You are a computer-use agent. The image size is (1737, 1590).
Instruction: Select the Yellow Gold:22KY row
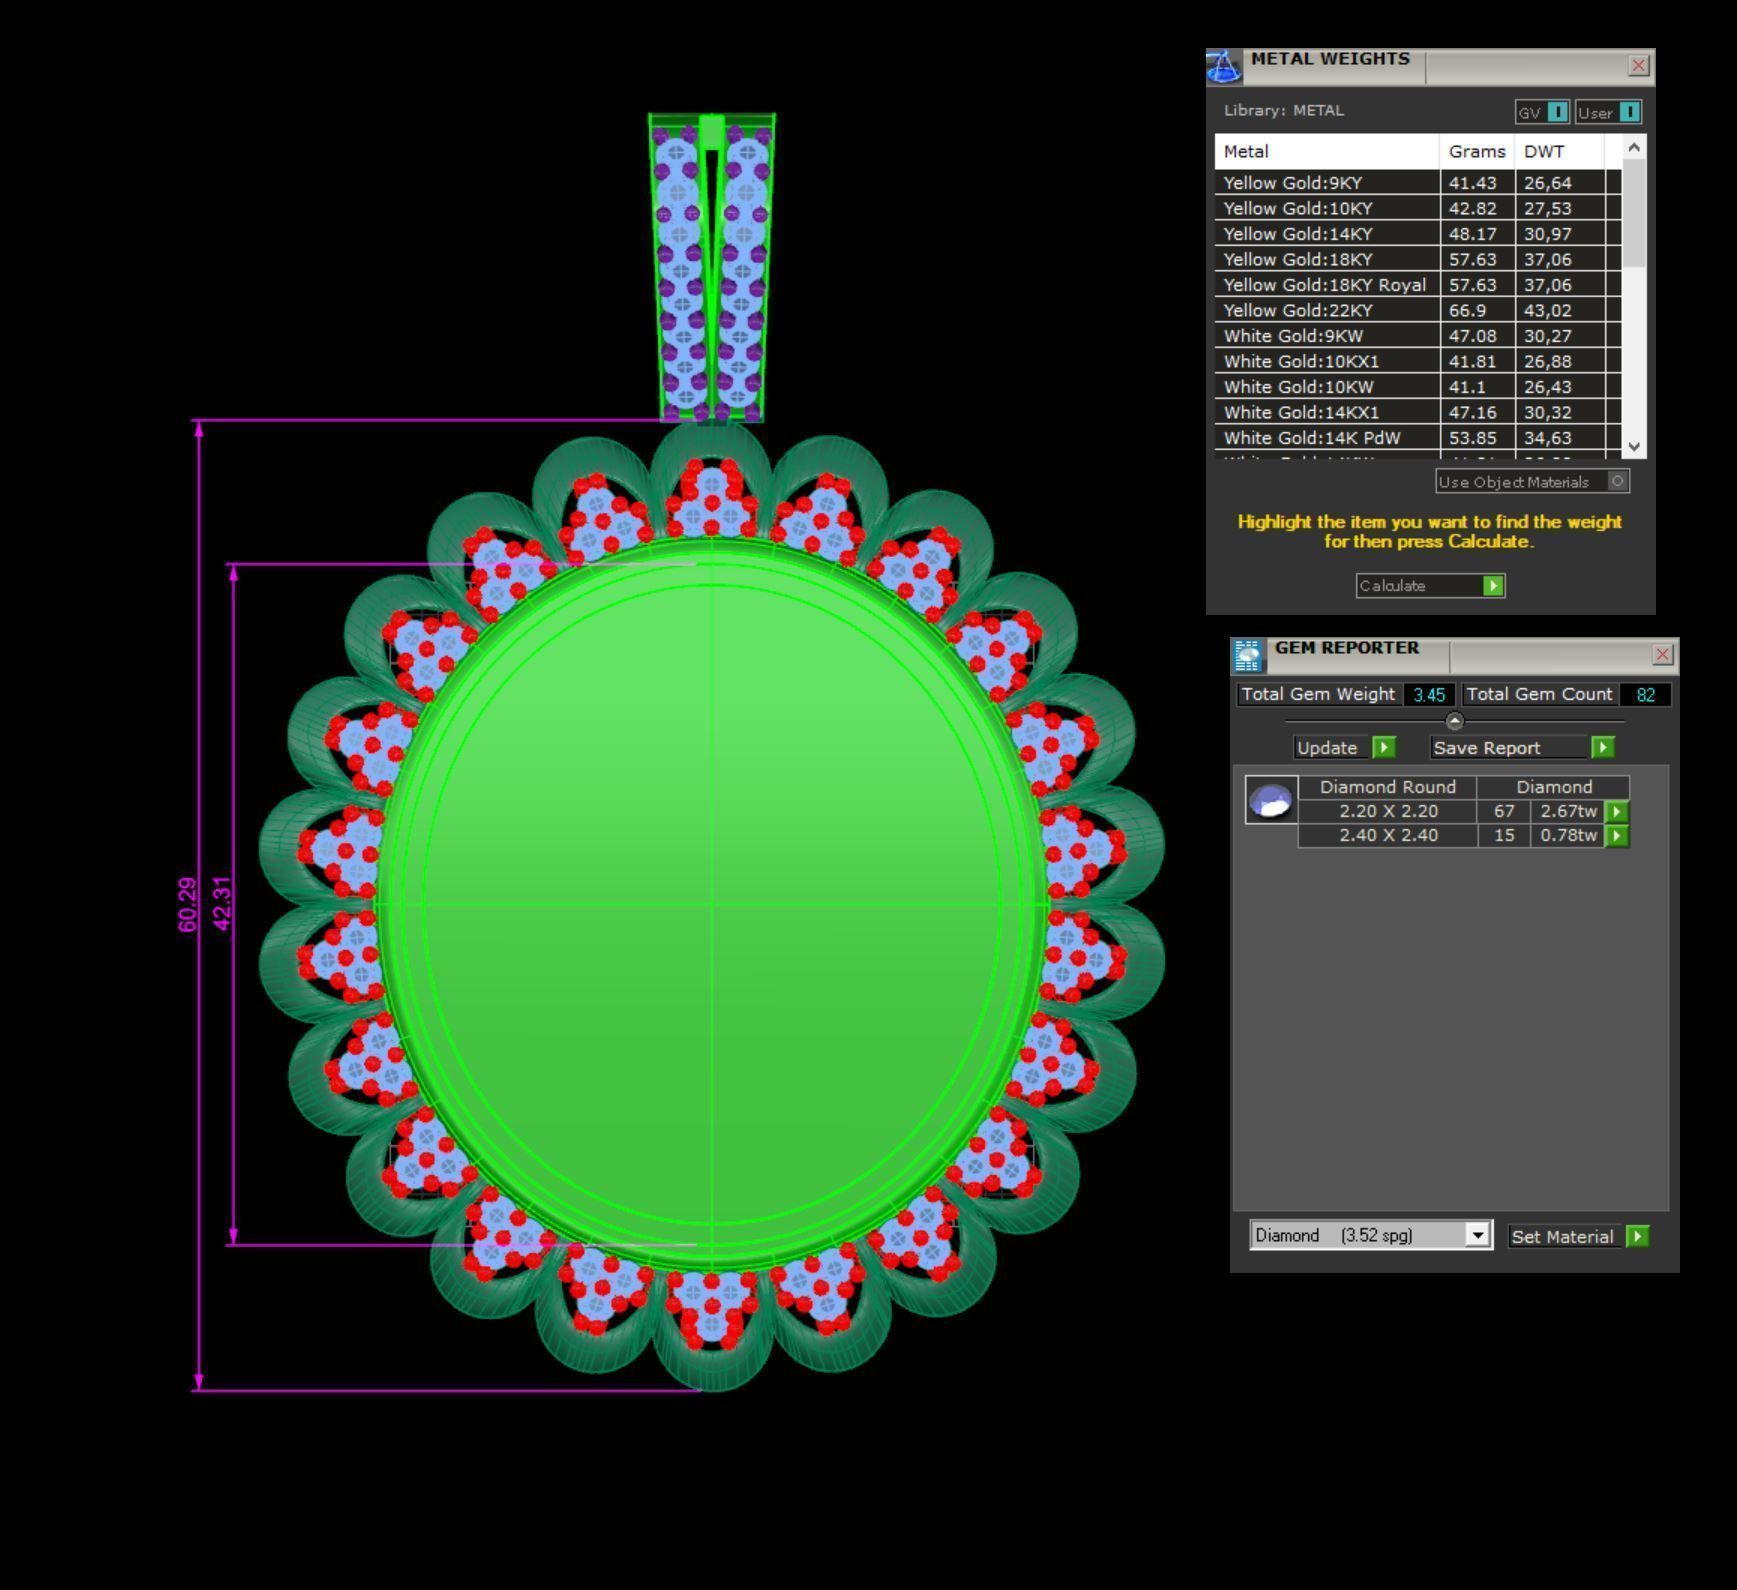tap(1418, 311)
